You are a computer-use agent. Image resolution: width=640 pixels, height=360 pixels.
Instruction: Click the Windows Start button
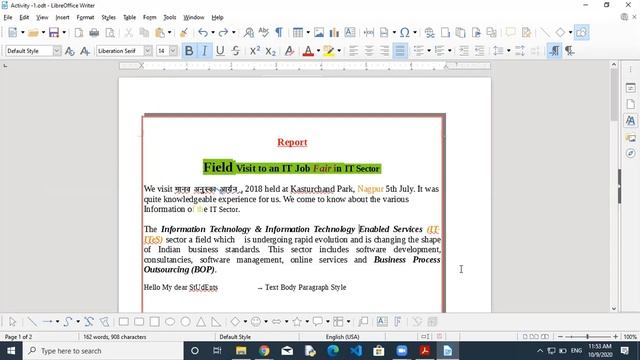click(11, 351)
